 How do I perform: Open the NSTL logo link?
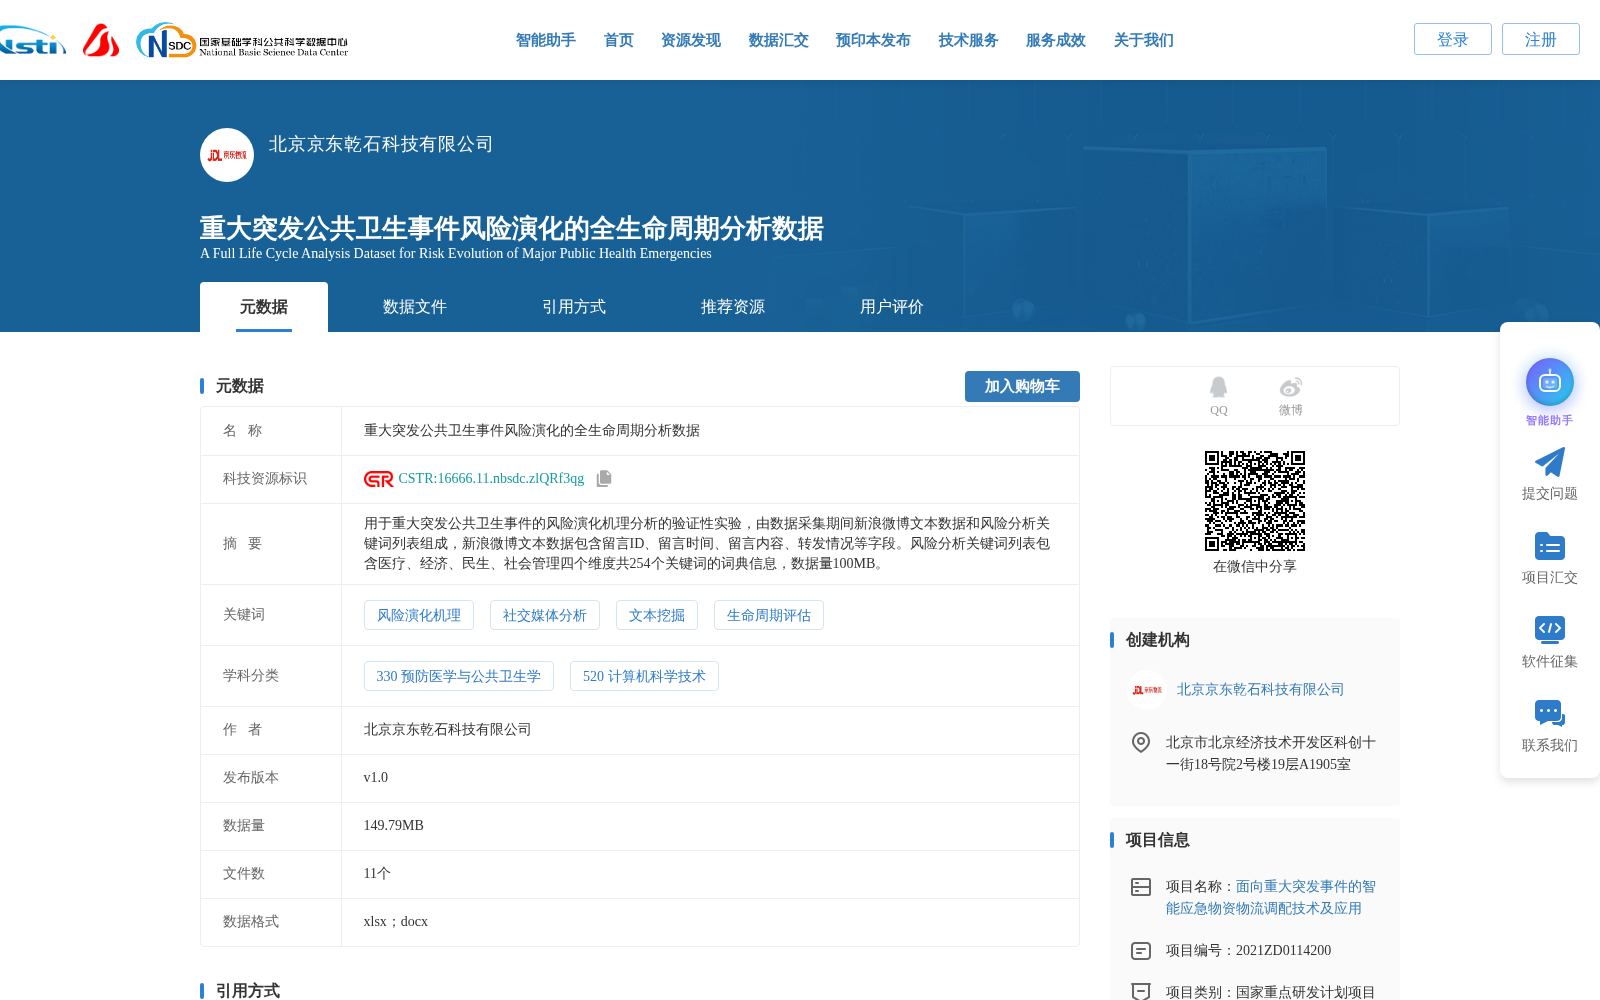(x=32, y=41)
